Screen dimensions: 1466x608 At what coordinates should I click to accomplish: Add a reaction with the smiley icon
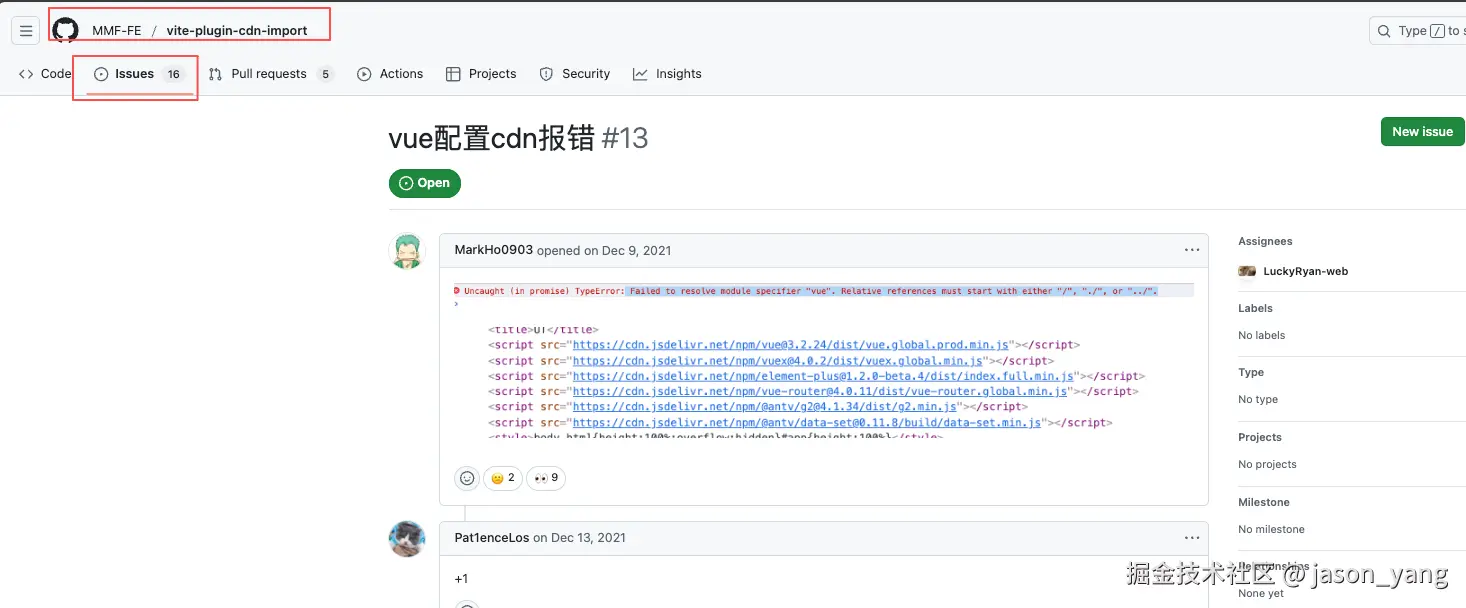point(467,478)
